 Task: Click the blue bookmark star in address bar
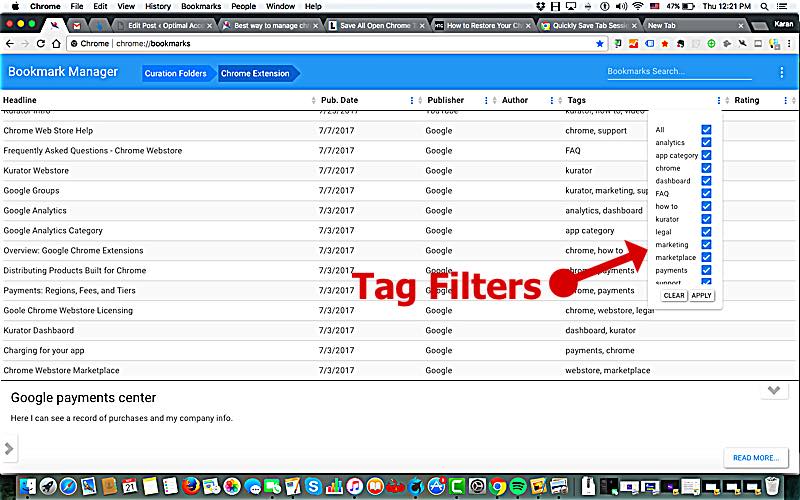pyautogui.click(x=599, y=44)
